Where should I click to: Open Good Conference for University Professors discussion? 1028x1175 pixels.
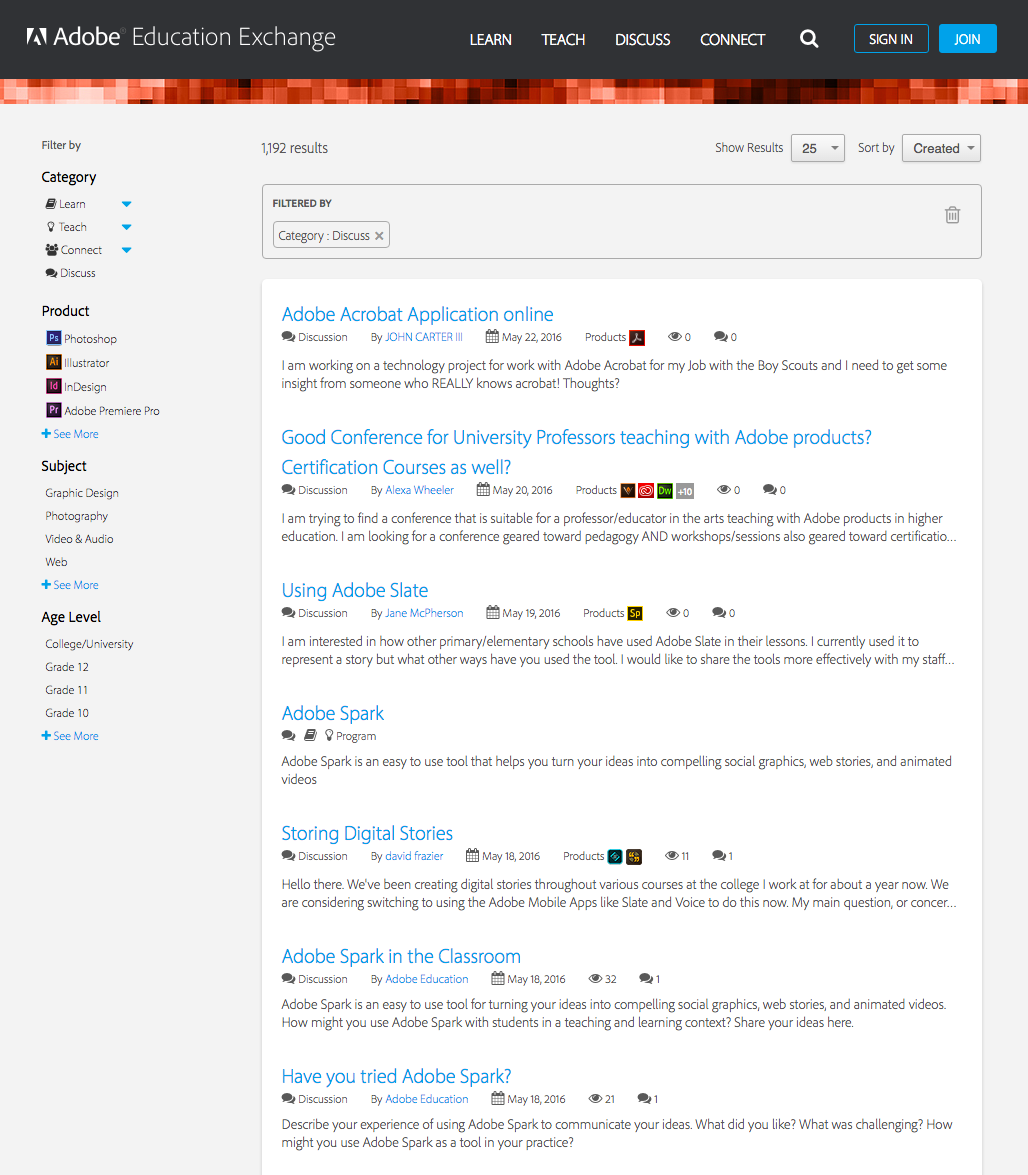(577, 452)
